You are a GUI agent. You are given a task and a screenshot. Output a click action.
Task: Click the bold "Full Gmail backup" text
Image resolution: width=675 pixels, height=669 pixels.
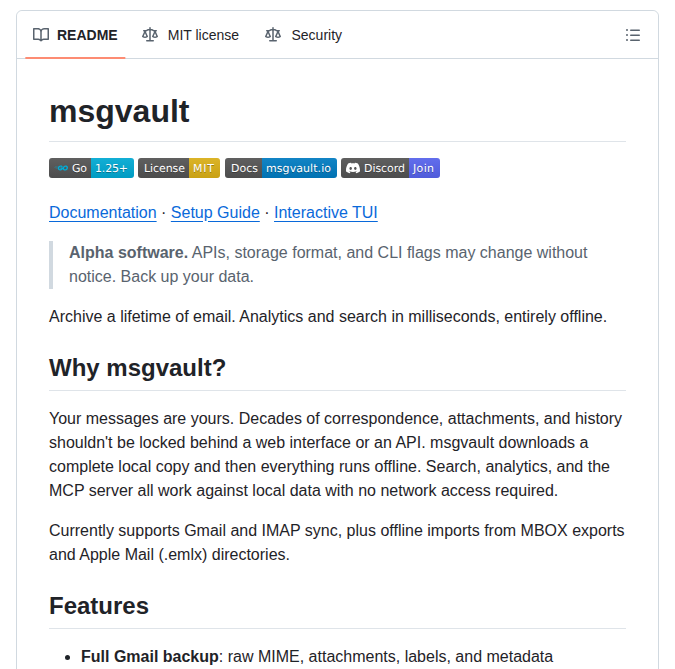(150, 656)
